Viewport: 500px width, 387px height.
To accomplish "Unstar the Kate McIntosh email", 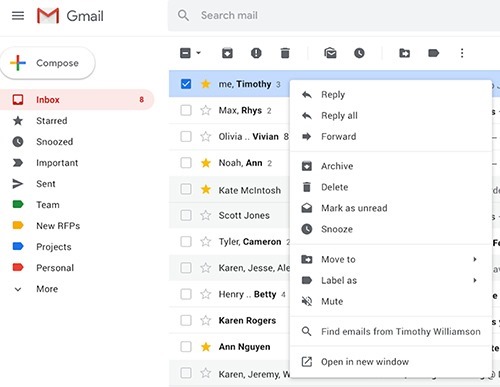I will pyautogui.click(x=206, y=189).
